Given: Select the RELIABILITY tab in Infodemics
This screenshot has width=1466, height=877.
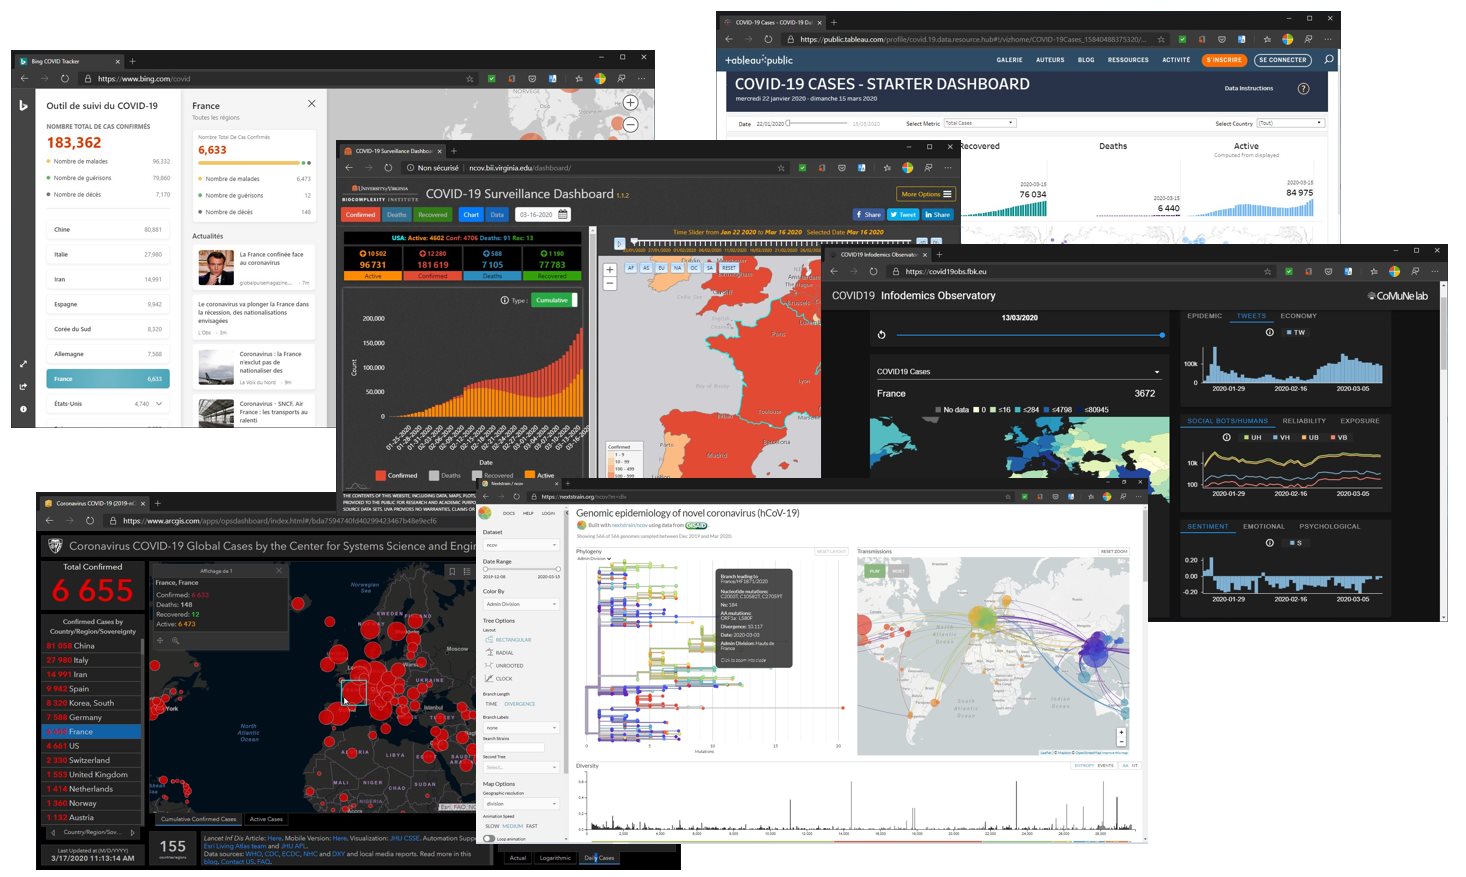Looking at the screenshot, I should 1304,421.
